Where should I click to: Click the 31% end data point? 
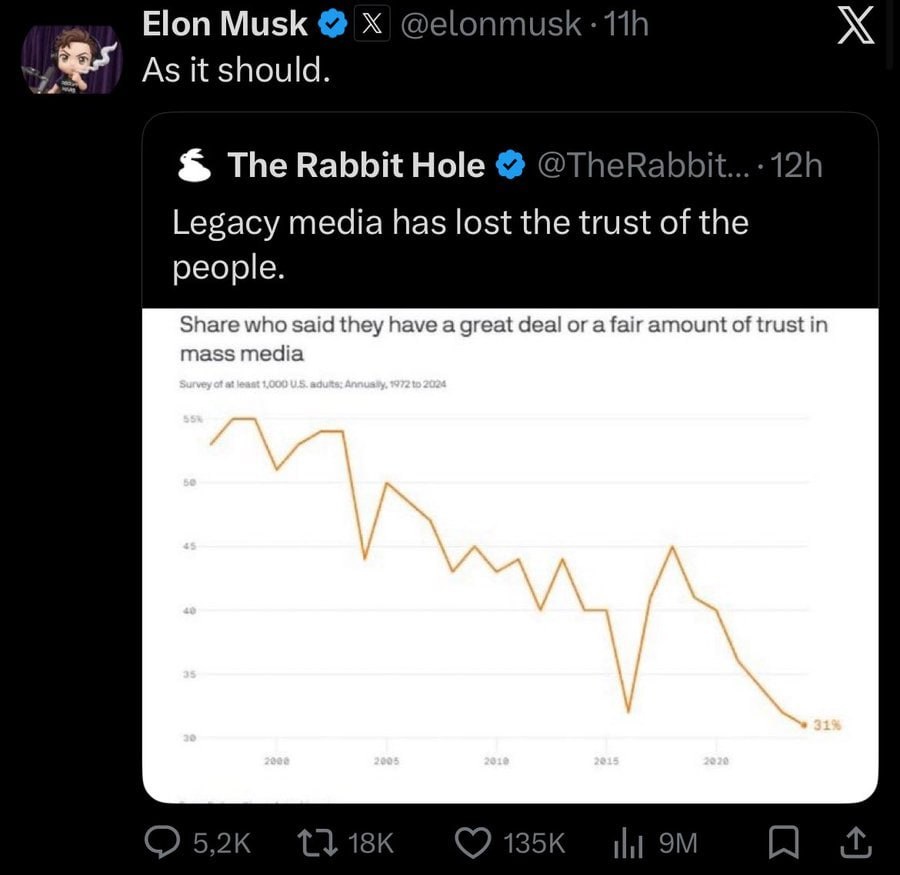coord(805,725)
